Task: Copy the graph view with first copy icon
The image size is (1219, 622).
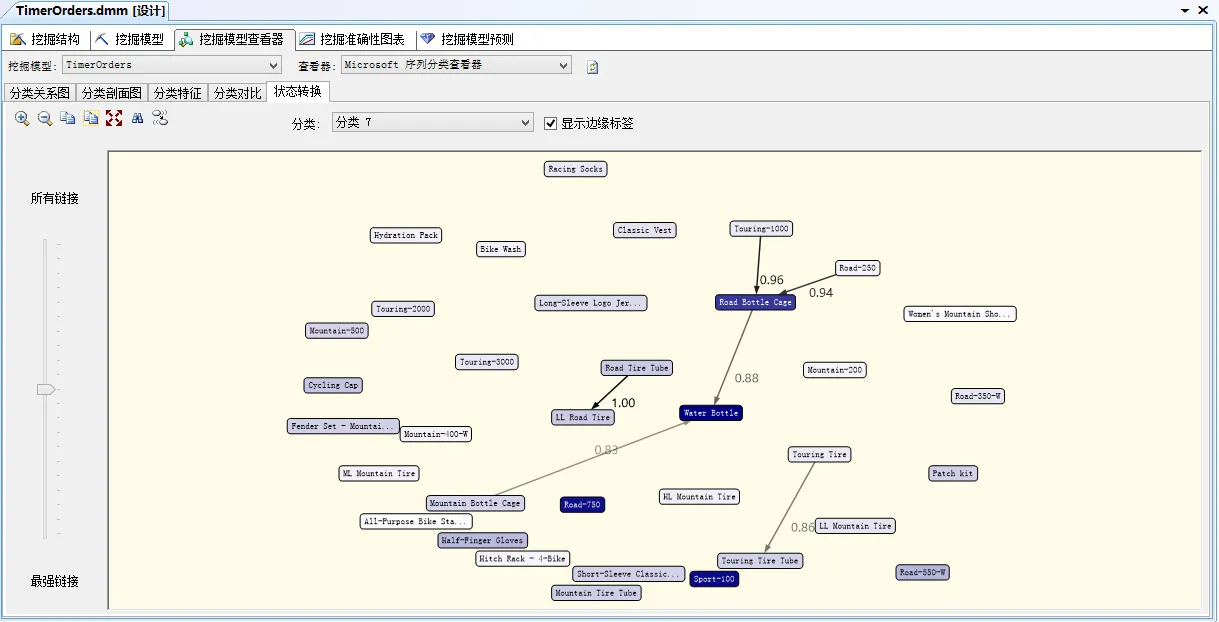Action: 67,118
